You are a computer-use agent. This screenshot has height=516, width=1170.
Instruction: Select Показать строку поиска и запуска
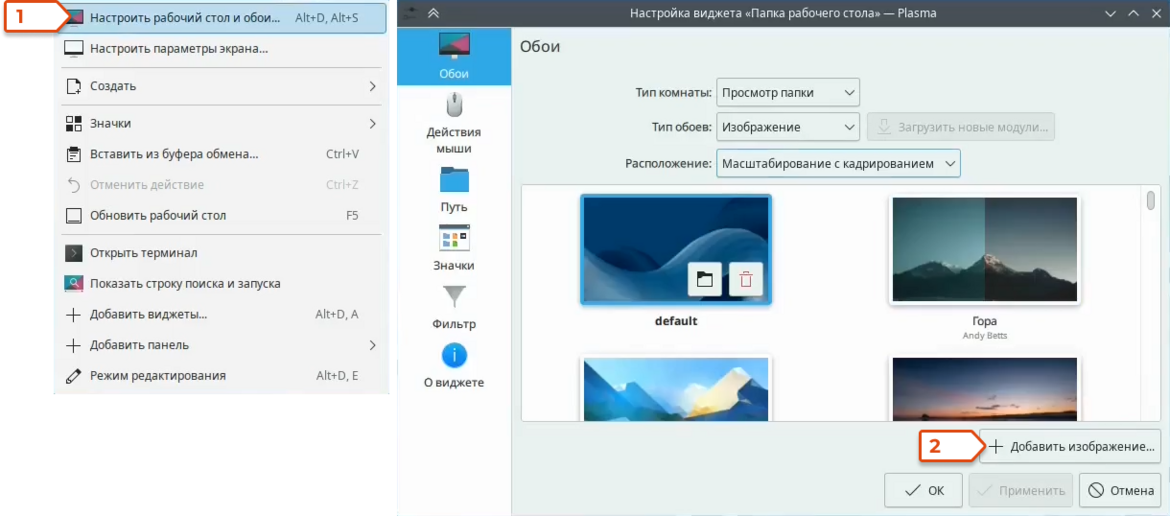(x=222, y=283)
